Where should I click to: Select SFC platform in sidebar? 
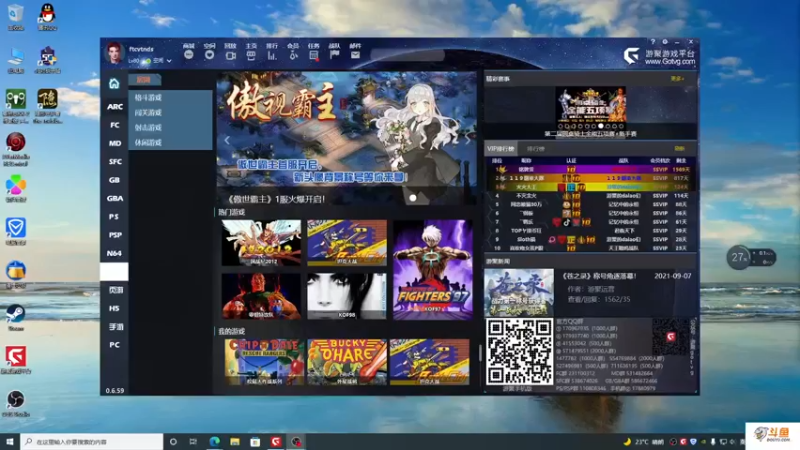(115, 162)
